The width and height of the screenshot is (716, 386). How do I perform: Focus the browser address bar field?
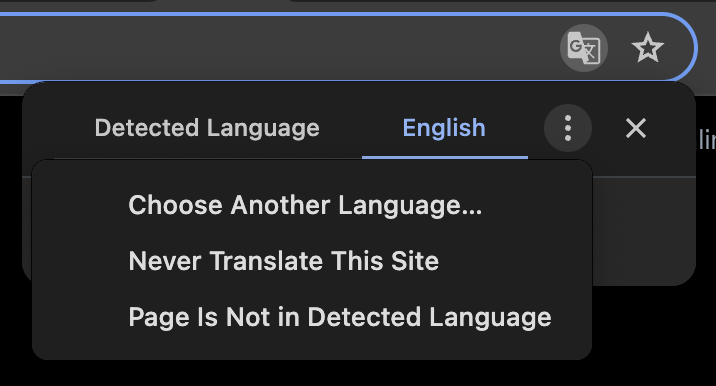coord(274,48)
